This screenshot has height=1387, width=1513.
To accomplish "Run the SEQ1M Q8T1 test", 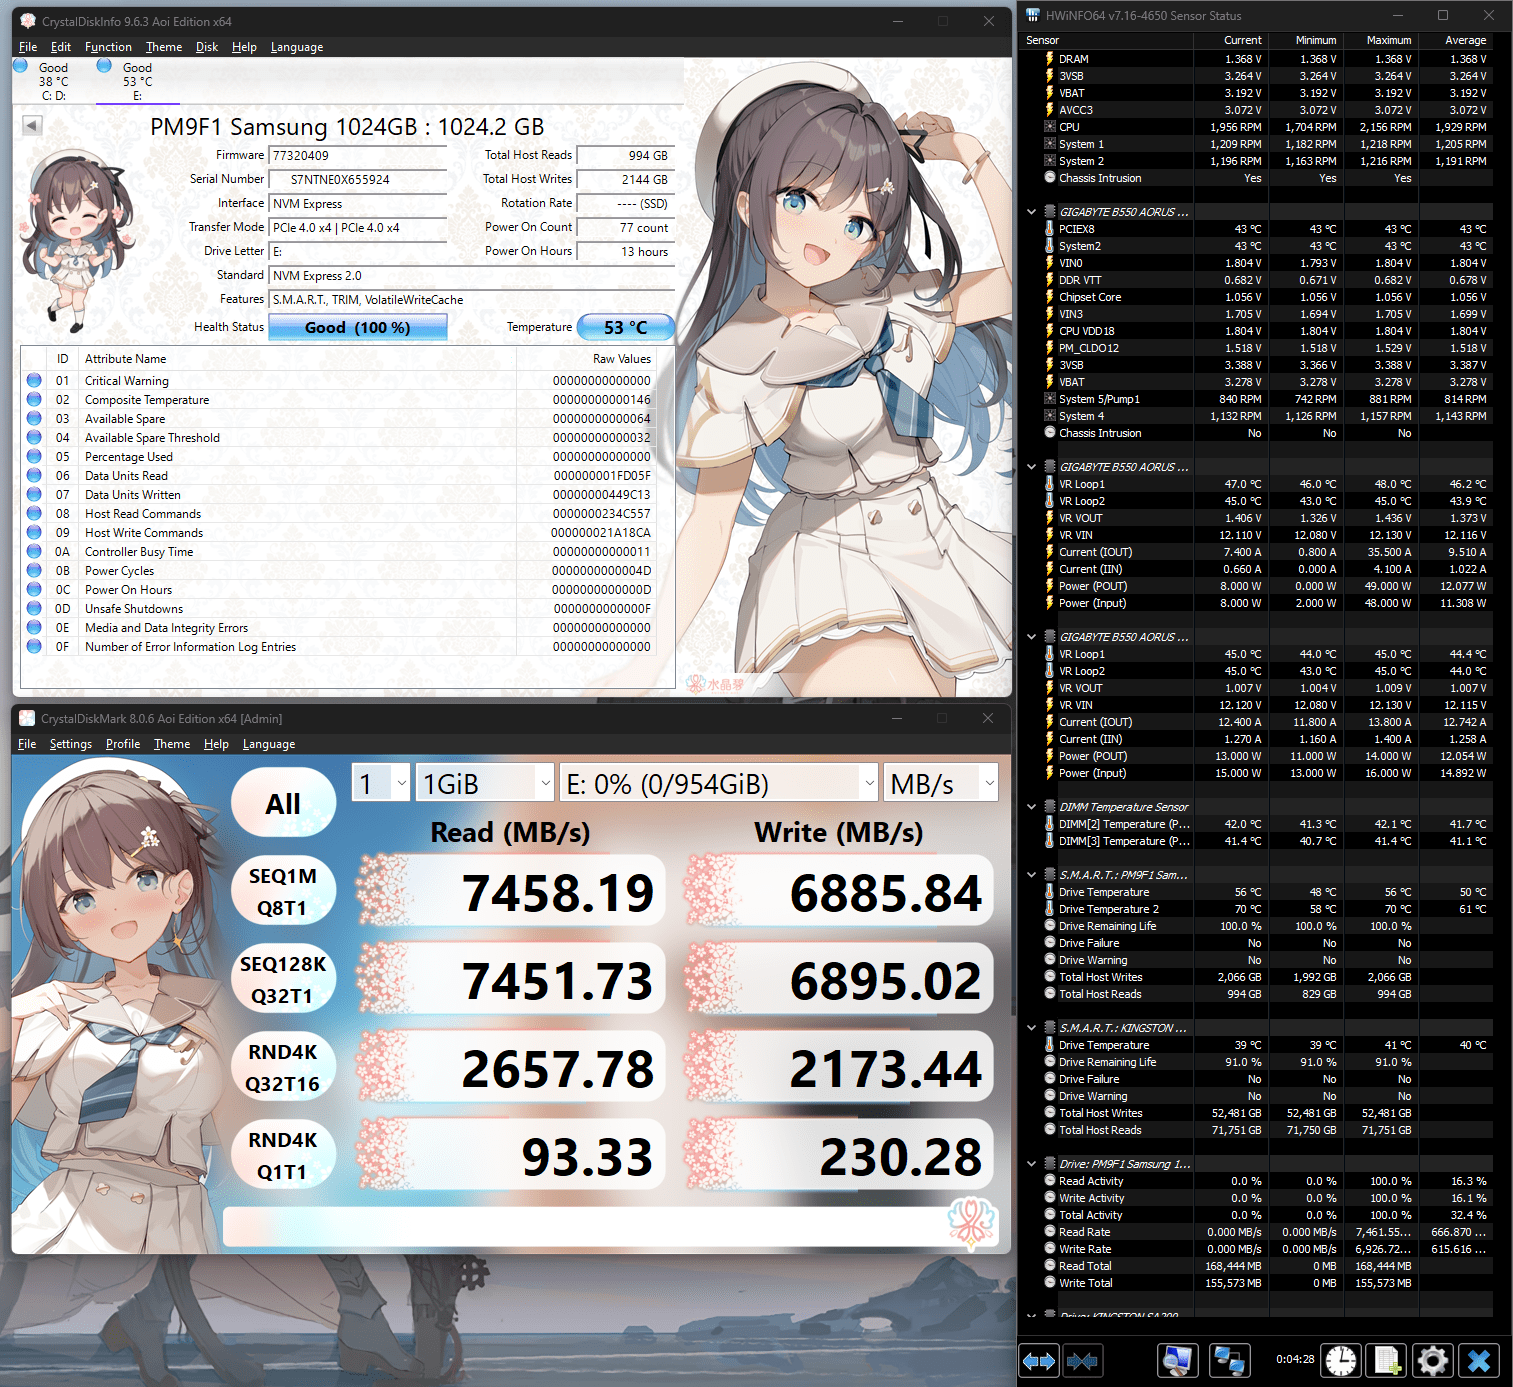I will click(x=283, y=891).
